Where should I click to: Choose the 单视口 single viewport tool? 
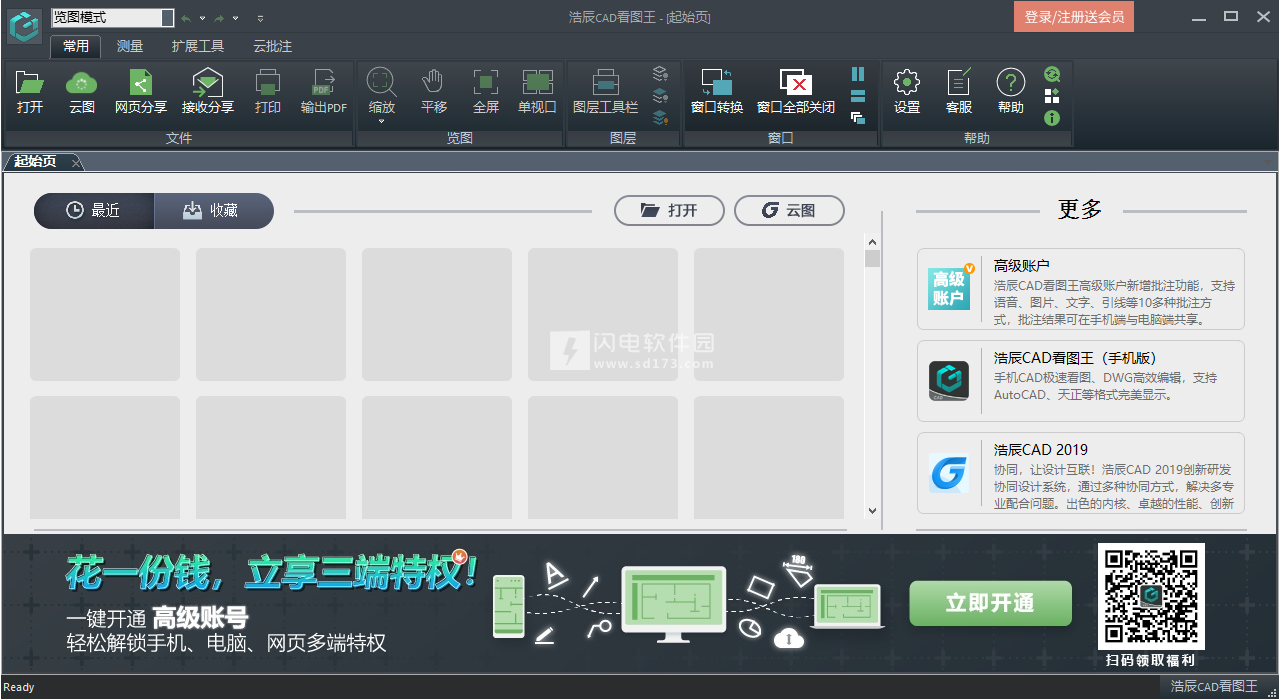[538, 92]
